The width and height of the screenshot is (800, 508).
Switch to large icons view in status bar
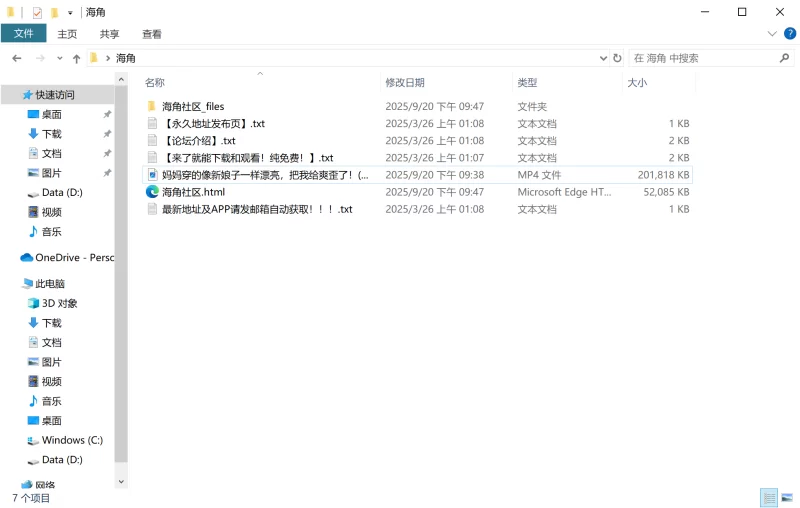point(787,498)
